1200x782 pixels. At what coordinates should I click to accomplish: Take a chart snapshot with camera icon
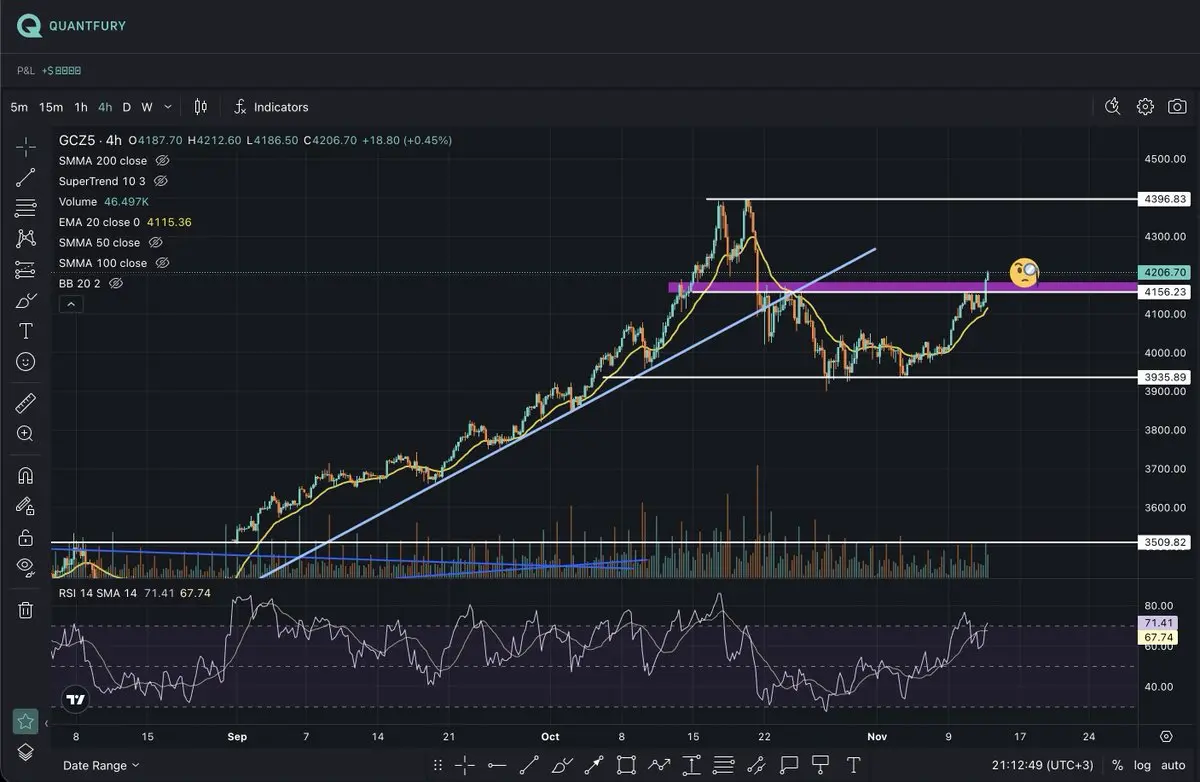1178,107
